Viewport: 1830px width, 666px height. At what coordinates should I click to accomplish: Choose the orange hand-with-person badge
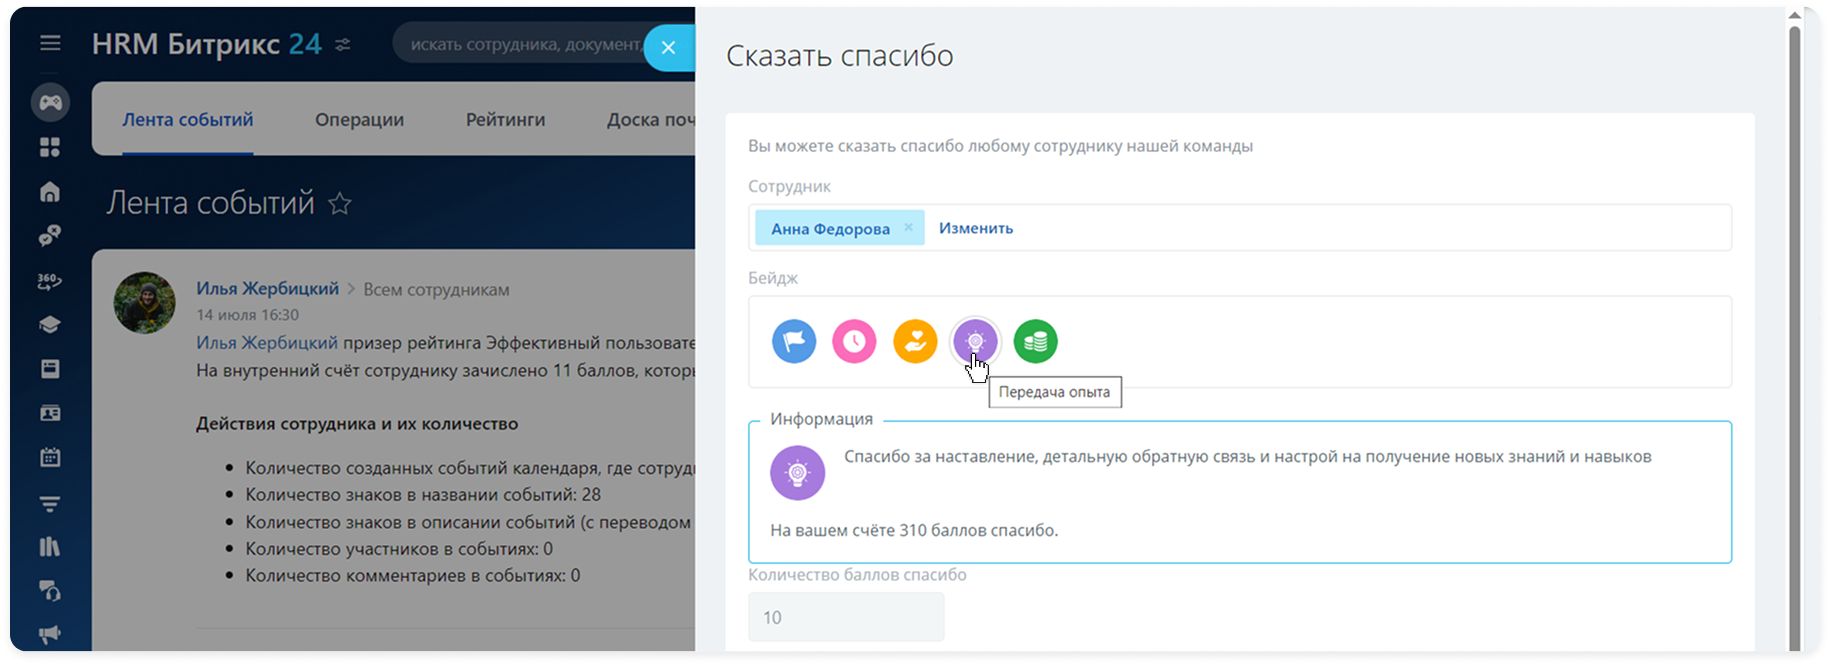(915, 342)
